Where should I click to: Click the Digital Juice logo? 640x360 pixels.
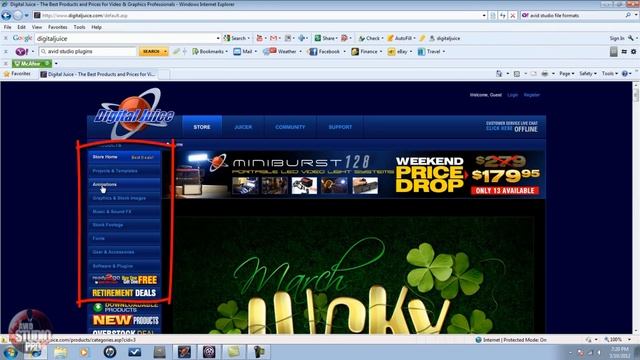pos(134,114)
